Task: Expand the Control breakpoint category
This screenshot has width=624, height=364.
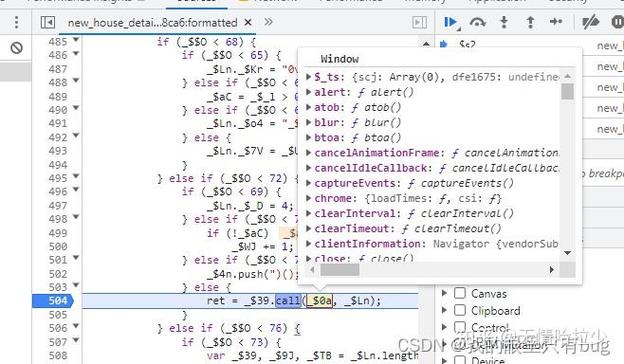Action: tap(444, 327)
